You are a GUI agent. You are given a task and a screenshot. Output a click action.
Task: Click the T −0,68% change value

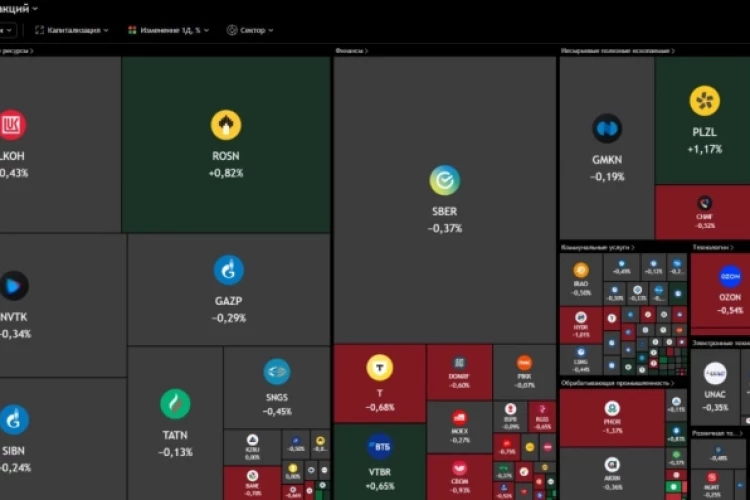[380, 408]
